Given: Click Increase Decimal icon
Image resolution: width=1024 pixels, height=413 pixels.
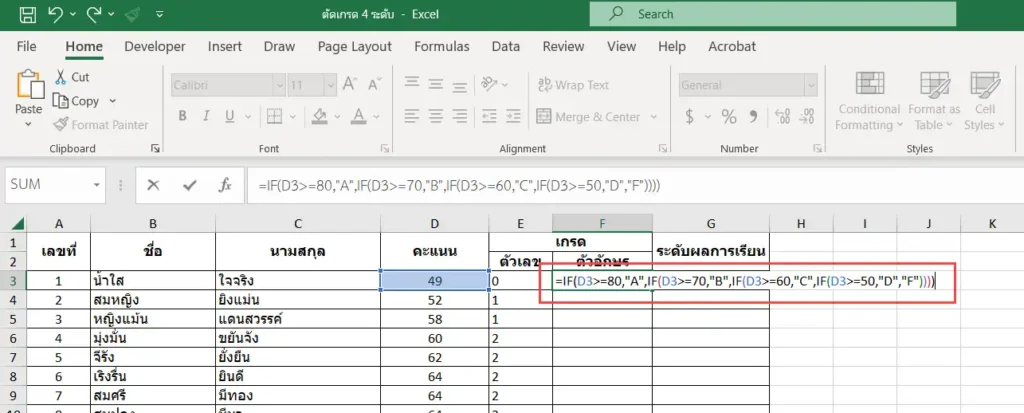Looking at the screenshot, I should (782, 116).
